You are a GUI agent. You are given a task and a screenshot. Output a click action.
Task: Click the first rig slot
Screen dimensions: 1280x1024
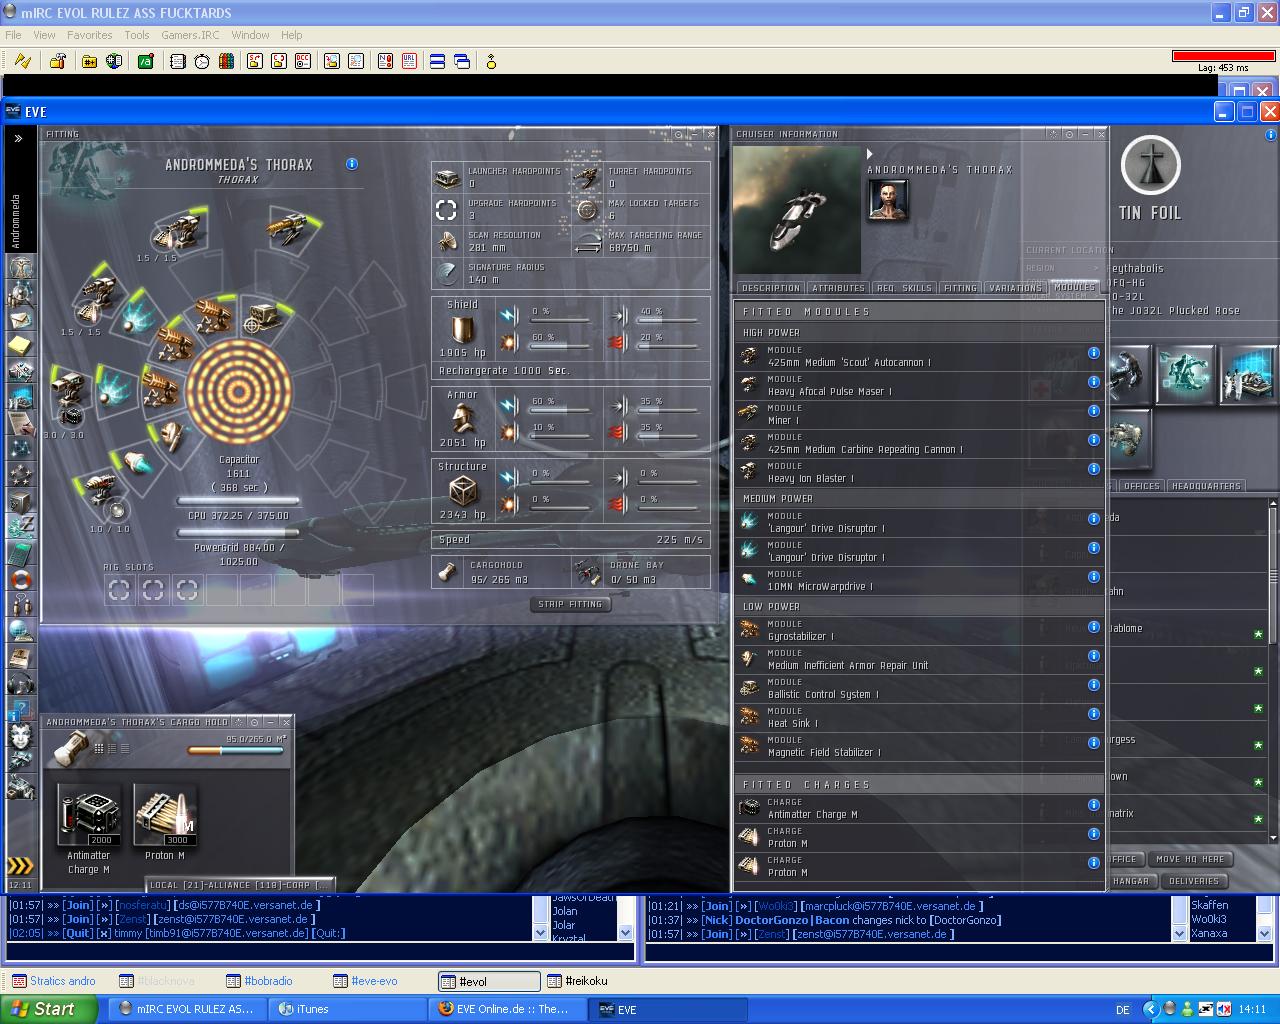click(120, 590)
